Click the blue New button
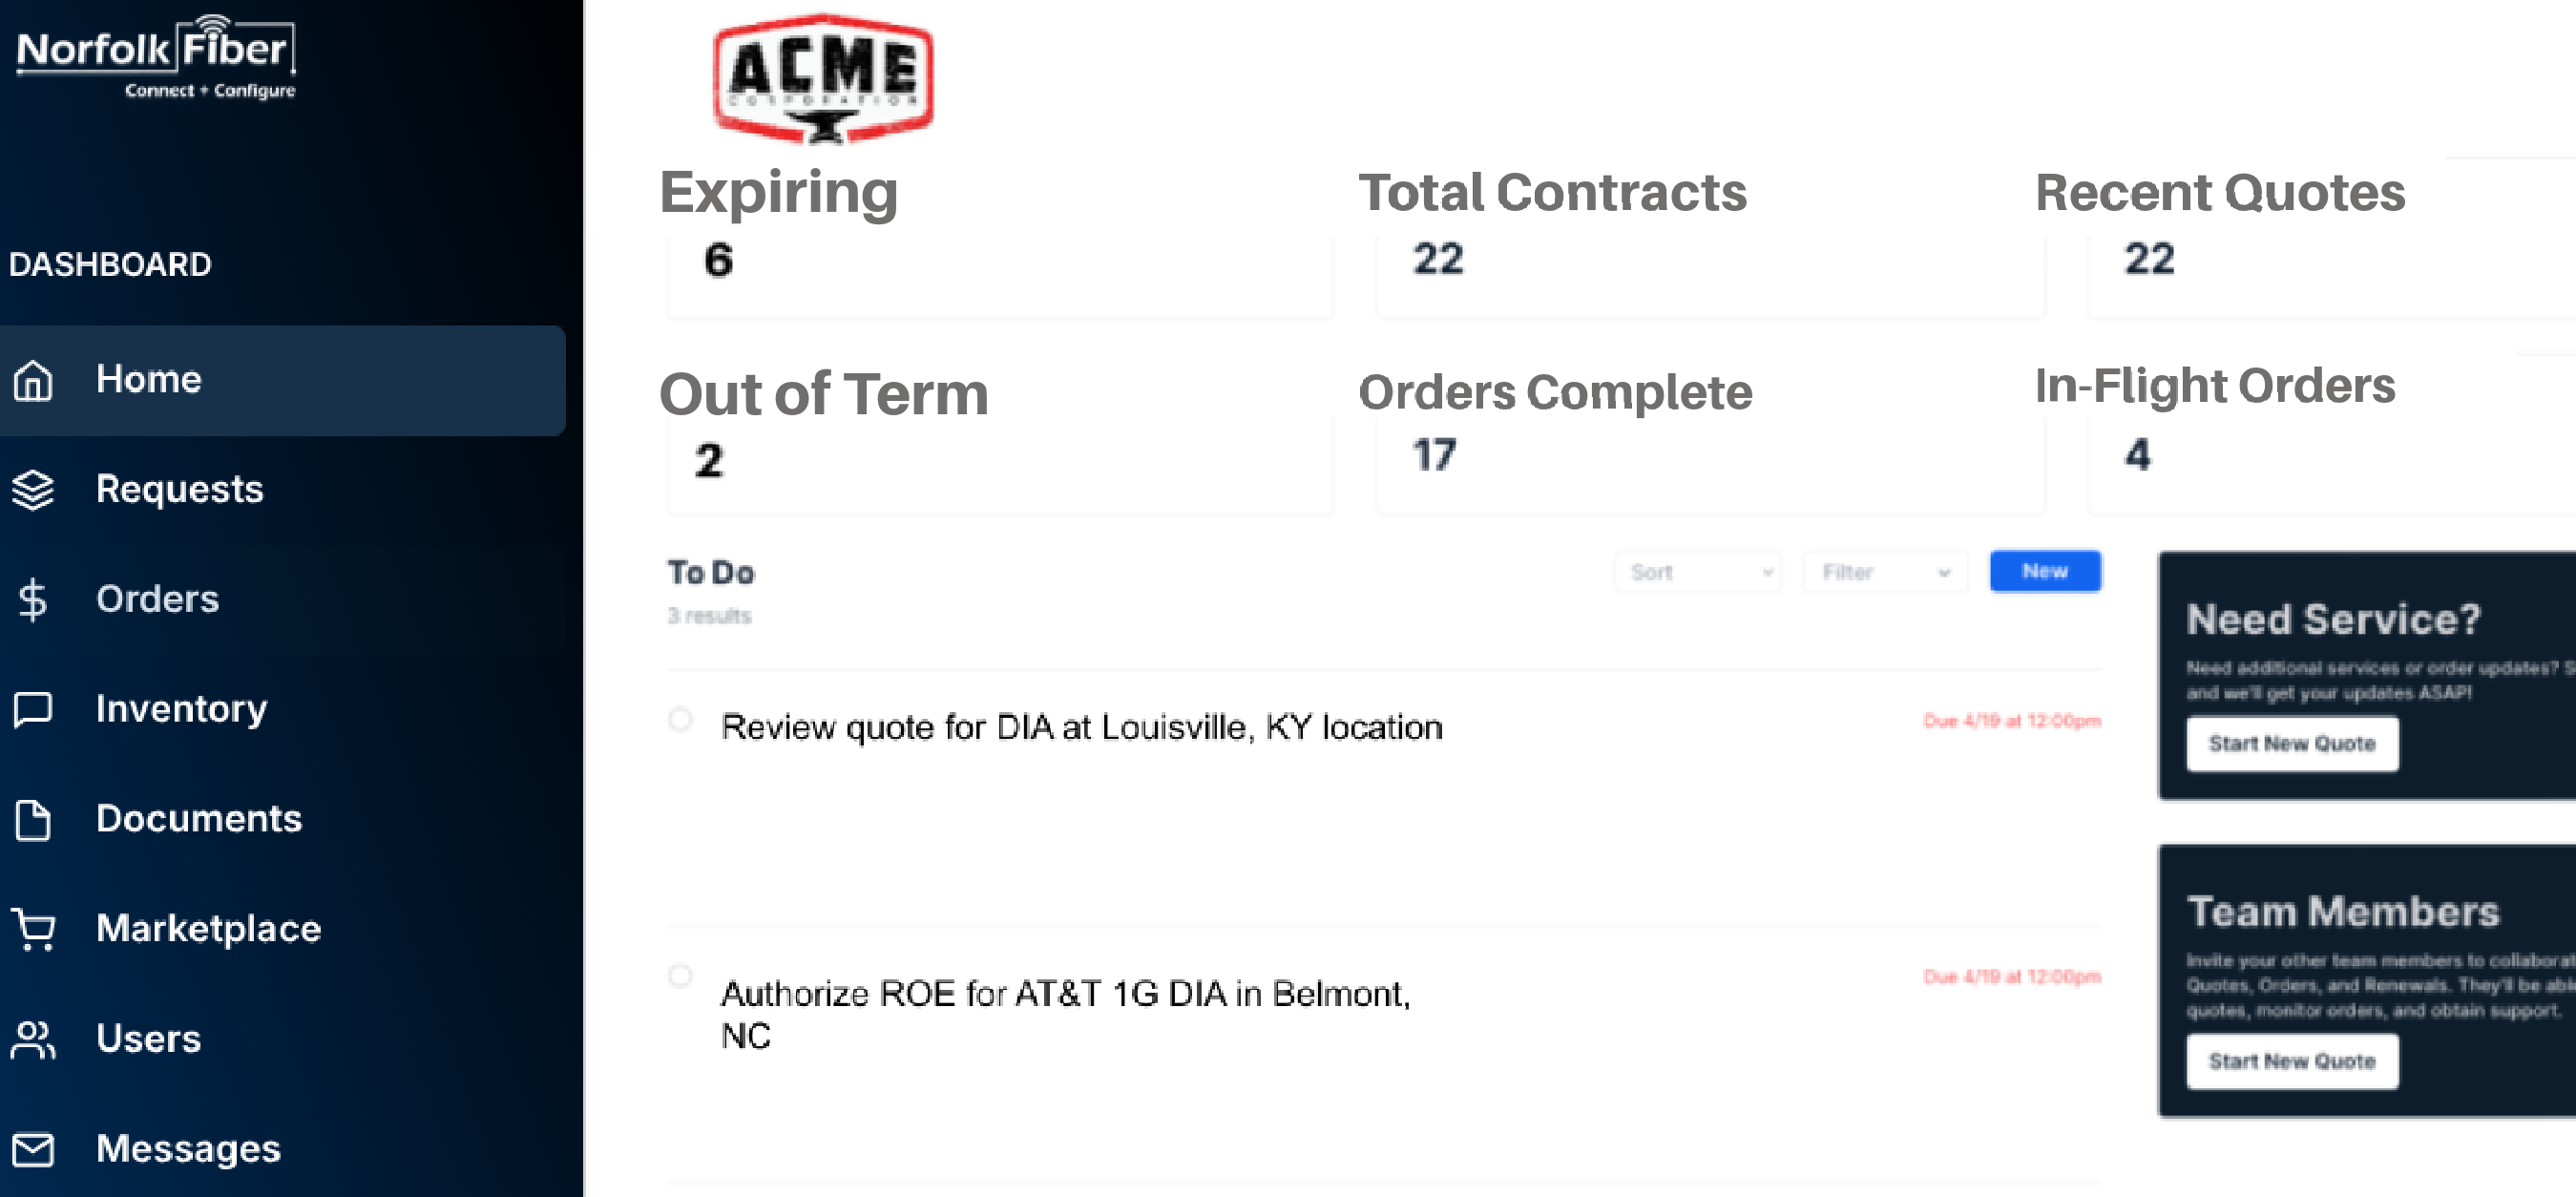This screenshot has height=1197, width=2576. click(x=2045, y=571)
